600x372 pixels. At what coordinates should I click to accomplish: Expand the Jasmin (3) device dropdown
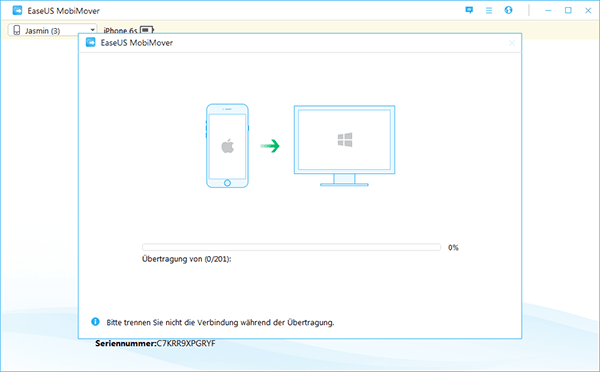52,30
